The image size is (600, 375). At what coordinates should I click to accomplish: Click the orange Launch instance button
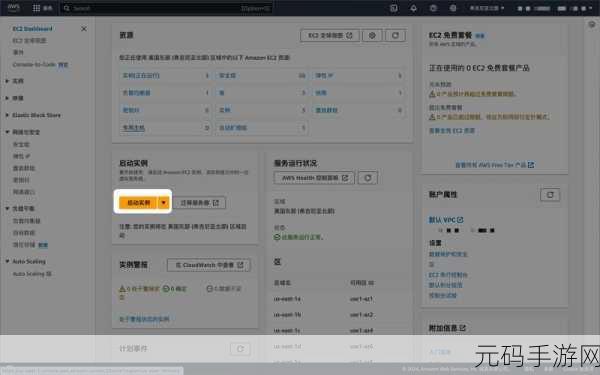pyautogui.click(x=139, y=203)
